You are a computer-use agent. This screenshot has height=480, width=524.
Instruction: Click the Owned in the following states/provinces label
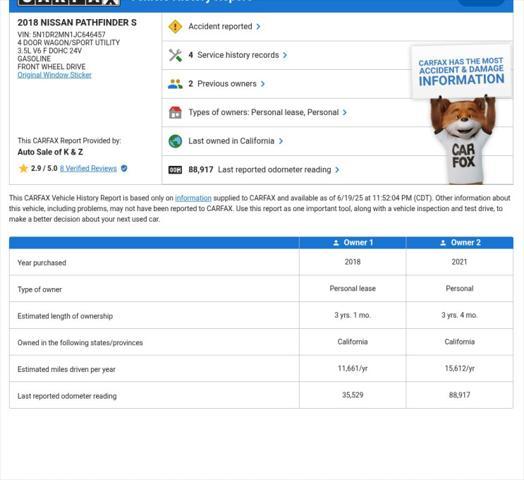coord(80,343)
